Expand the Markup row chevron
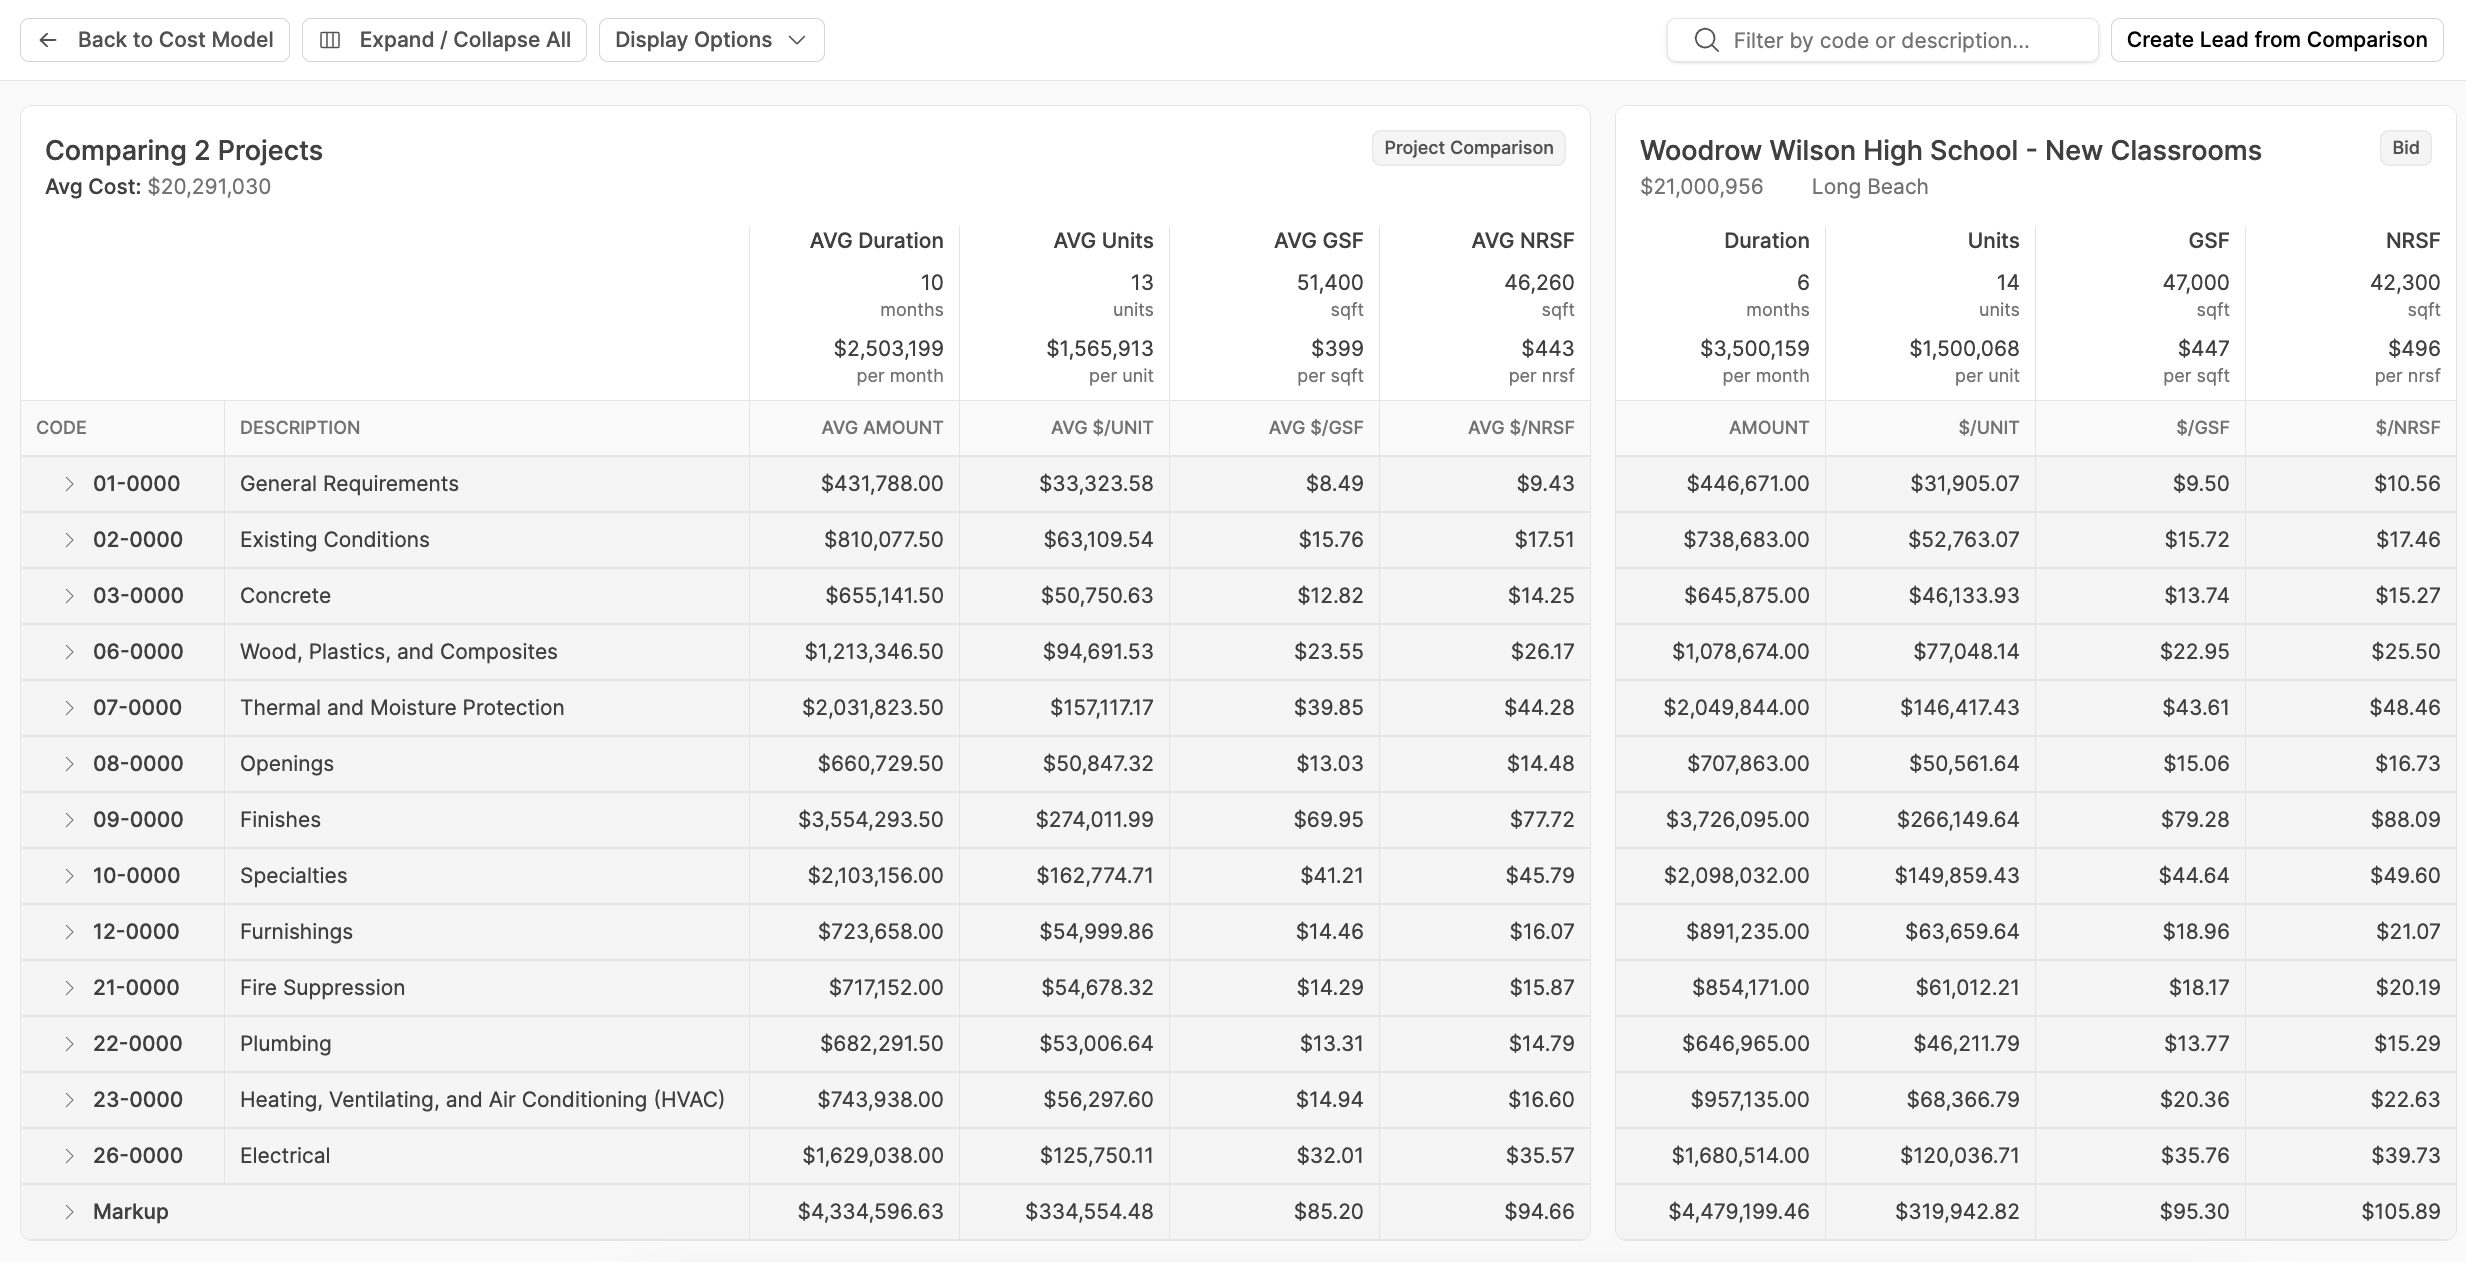The height and width of the screenshot is (1262, 2466). click(x=69, y=1212)
